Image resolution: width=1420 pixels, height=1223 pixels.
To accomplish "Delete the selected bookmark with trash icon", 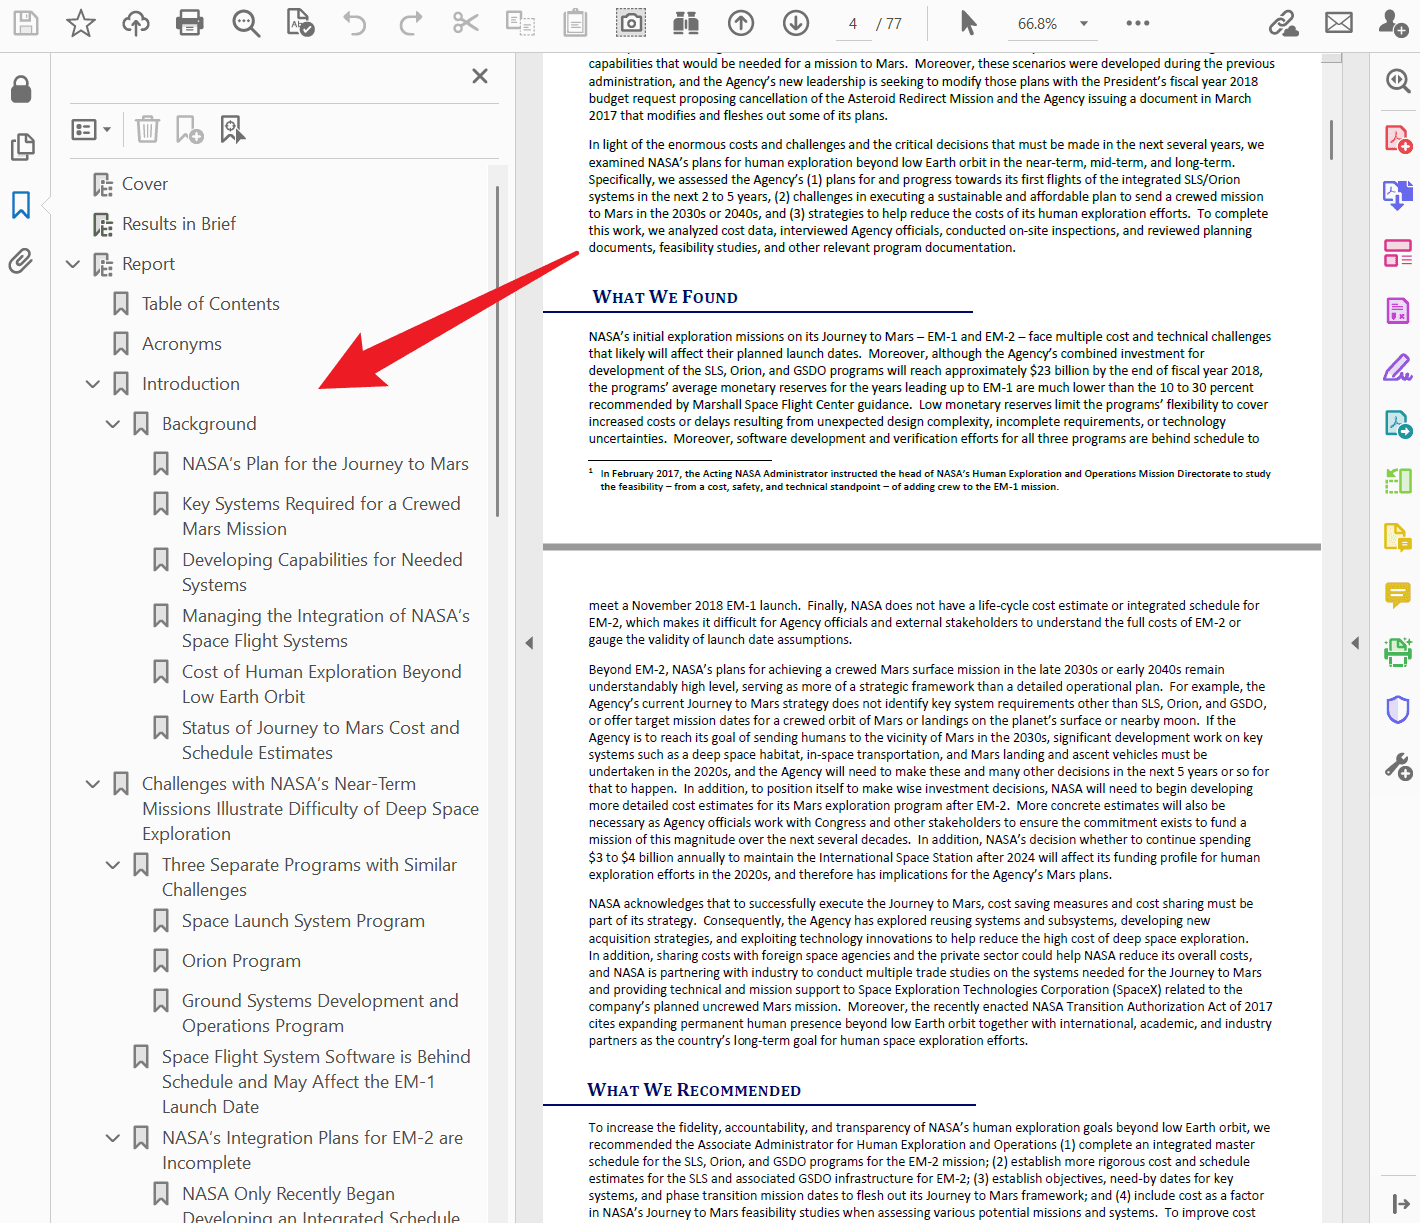I will coord(147,129).
